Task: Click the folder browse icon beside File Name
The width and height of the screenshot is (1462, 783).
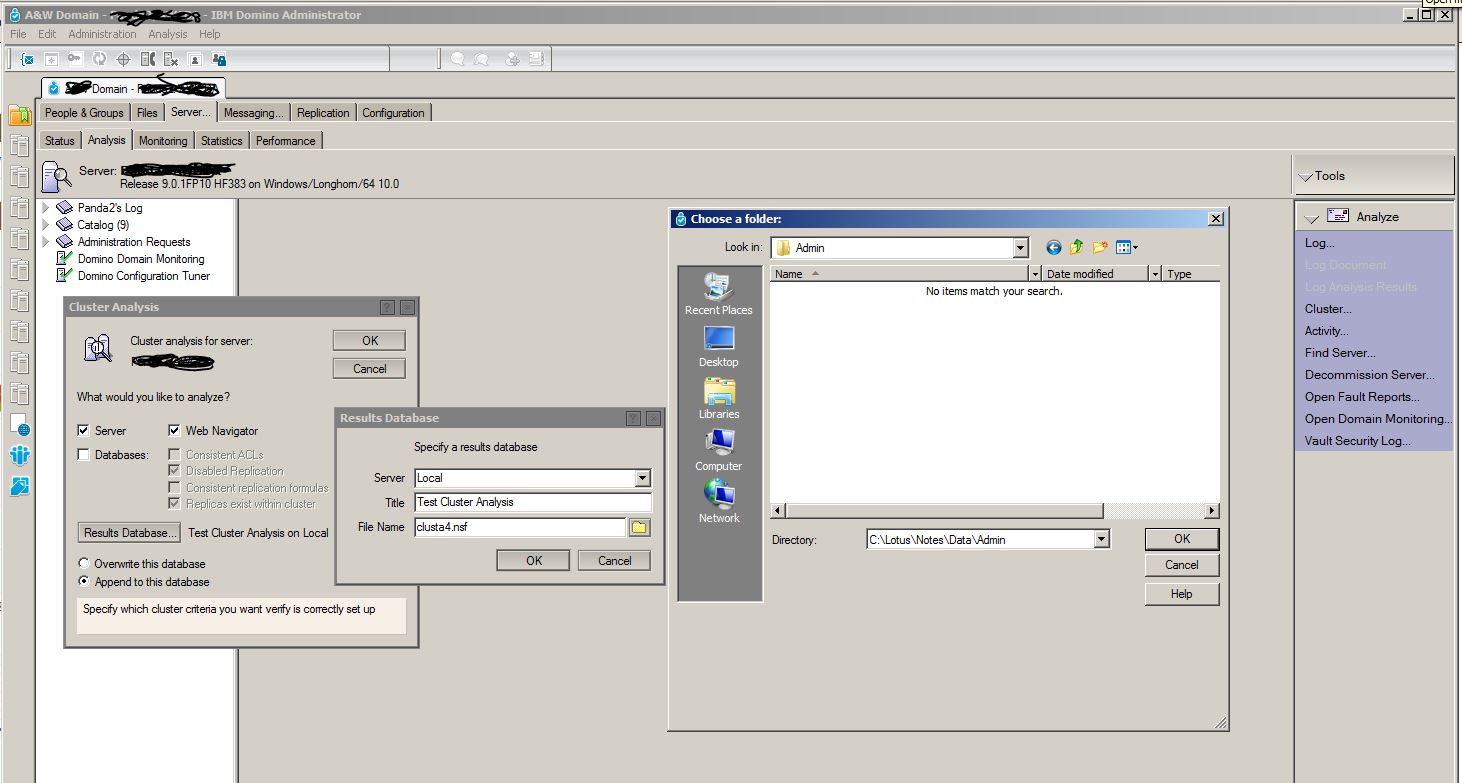Action: tap(640, 527)
